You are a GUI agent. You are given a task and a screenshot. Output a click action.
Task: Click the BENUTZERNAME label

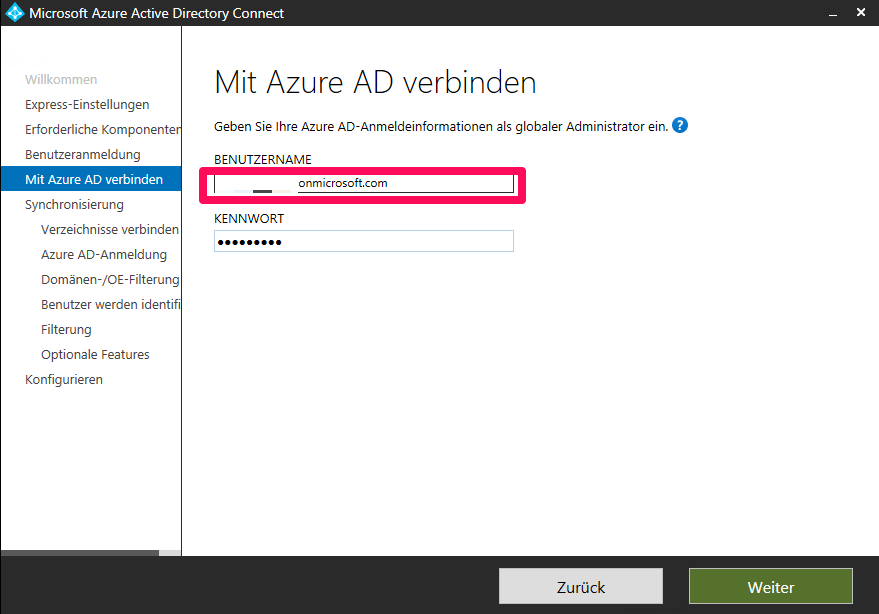pos(262,160)
